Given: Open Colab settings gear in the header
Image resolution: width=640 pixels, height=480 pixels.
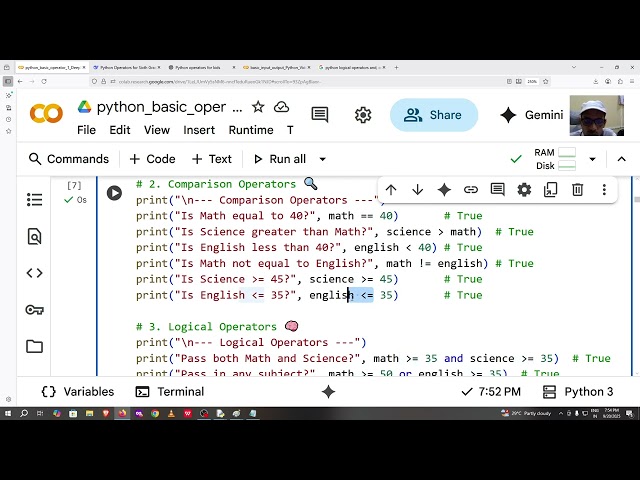Looking at the screenshot, I should 363,115.
